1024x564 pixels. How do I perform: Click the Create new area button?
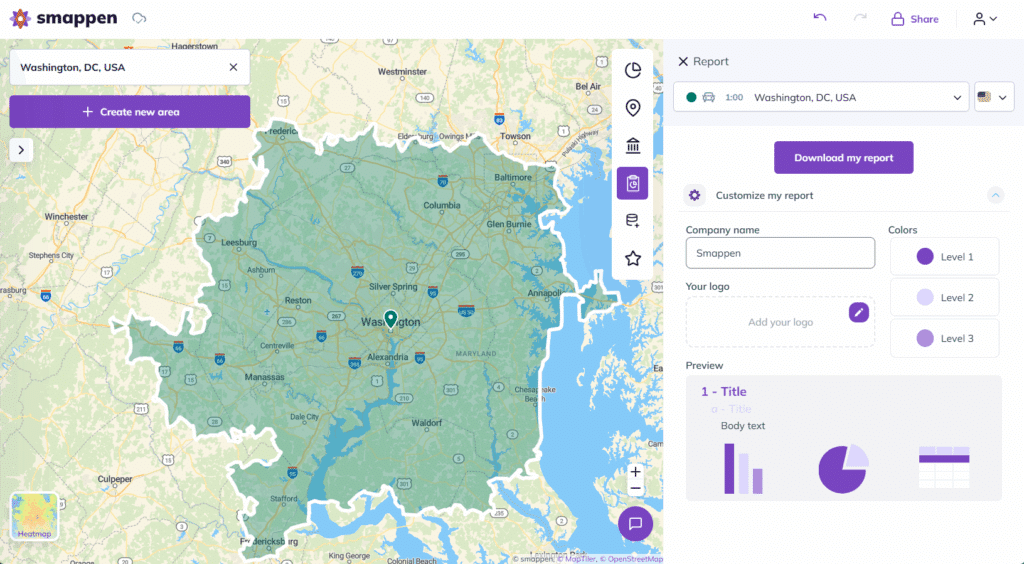[x=130, y=112]
